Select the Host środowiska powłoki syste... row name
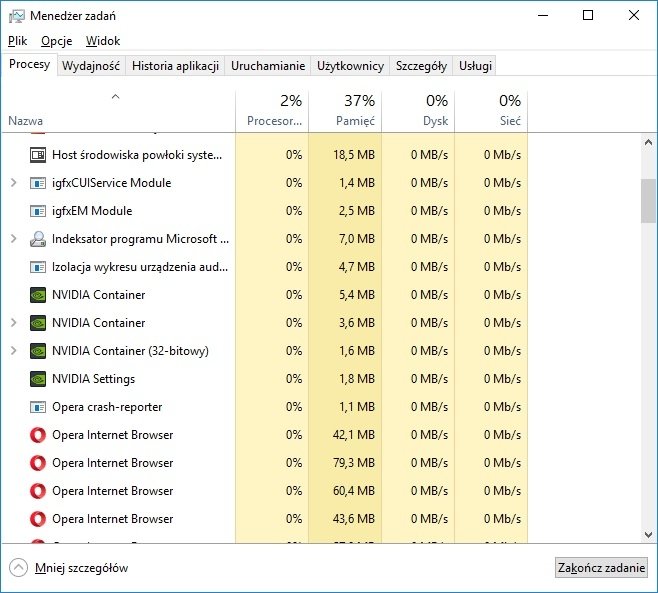Screen dimensions: 658x593 point(137,155)
